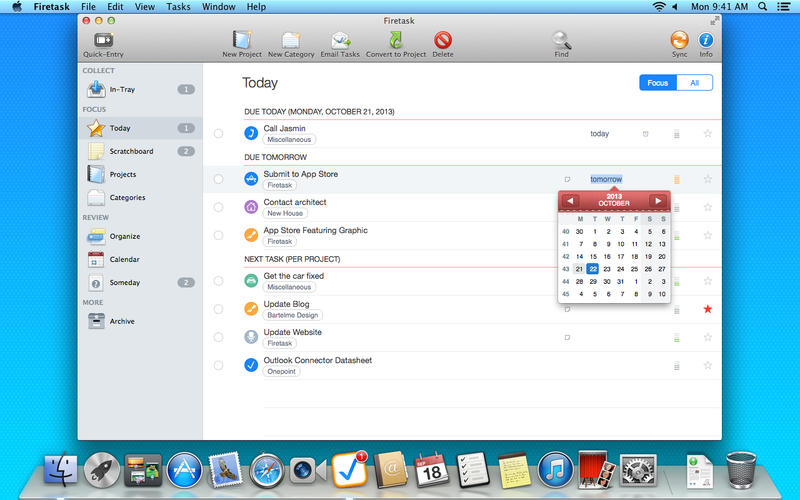
Task: Adjust priority indicator of Update Website
Action: coord(677,337)
